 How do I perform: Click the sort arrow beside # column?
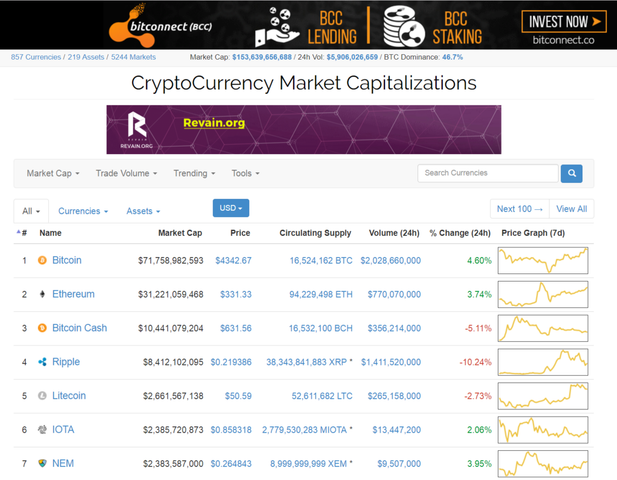18,232
